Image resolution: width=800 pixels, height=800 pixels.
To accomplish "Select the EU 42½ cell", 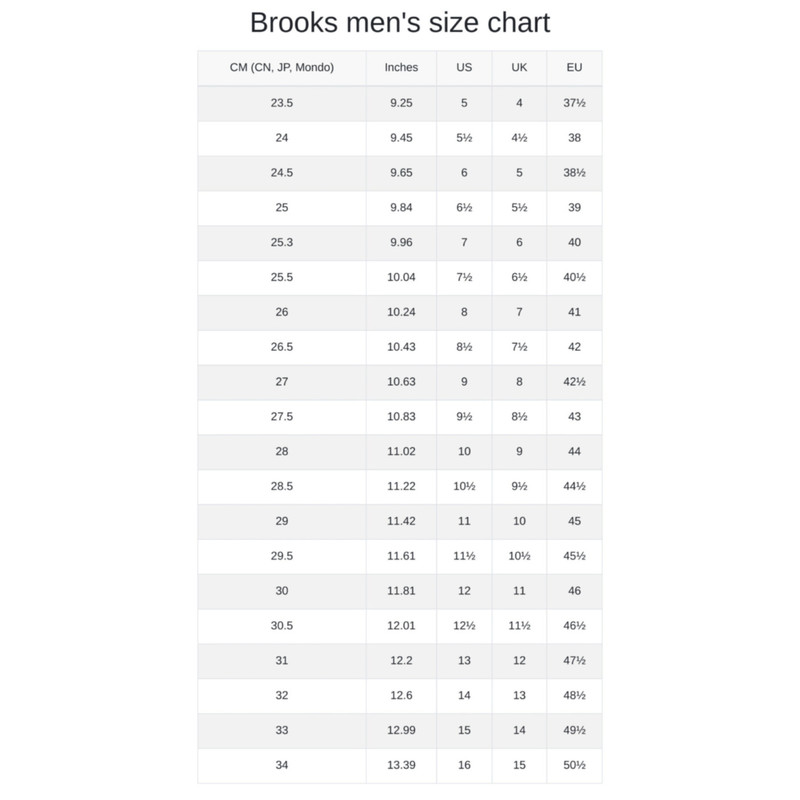I will pyautogui.click(x=574, y=382).
